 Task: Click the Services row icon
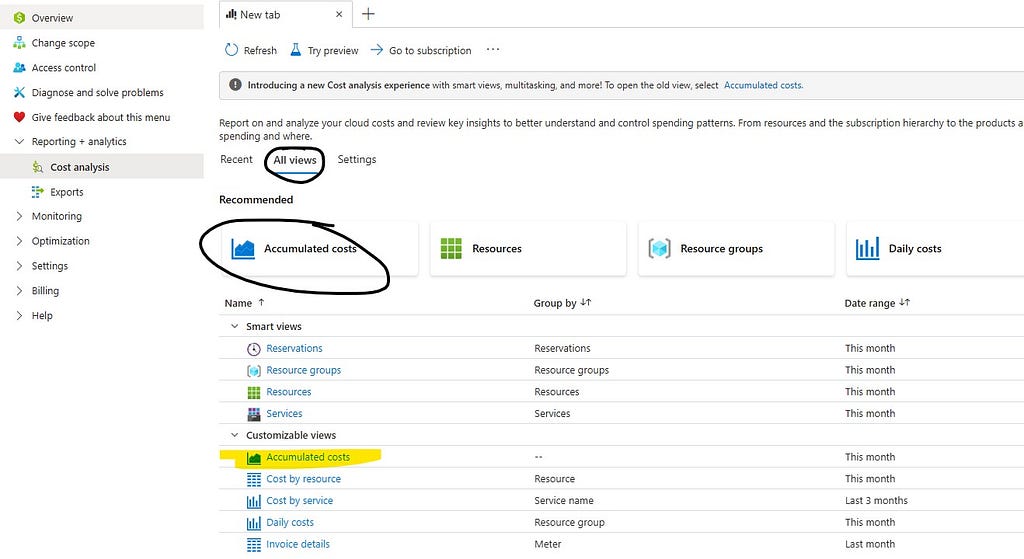(x=254, y=414)
